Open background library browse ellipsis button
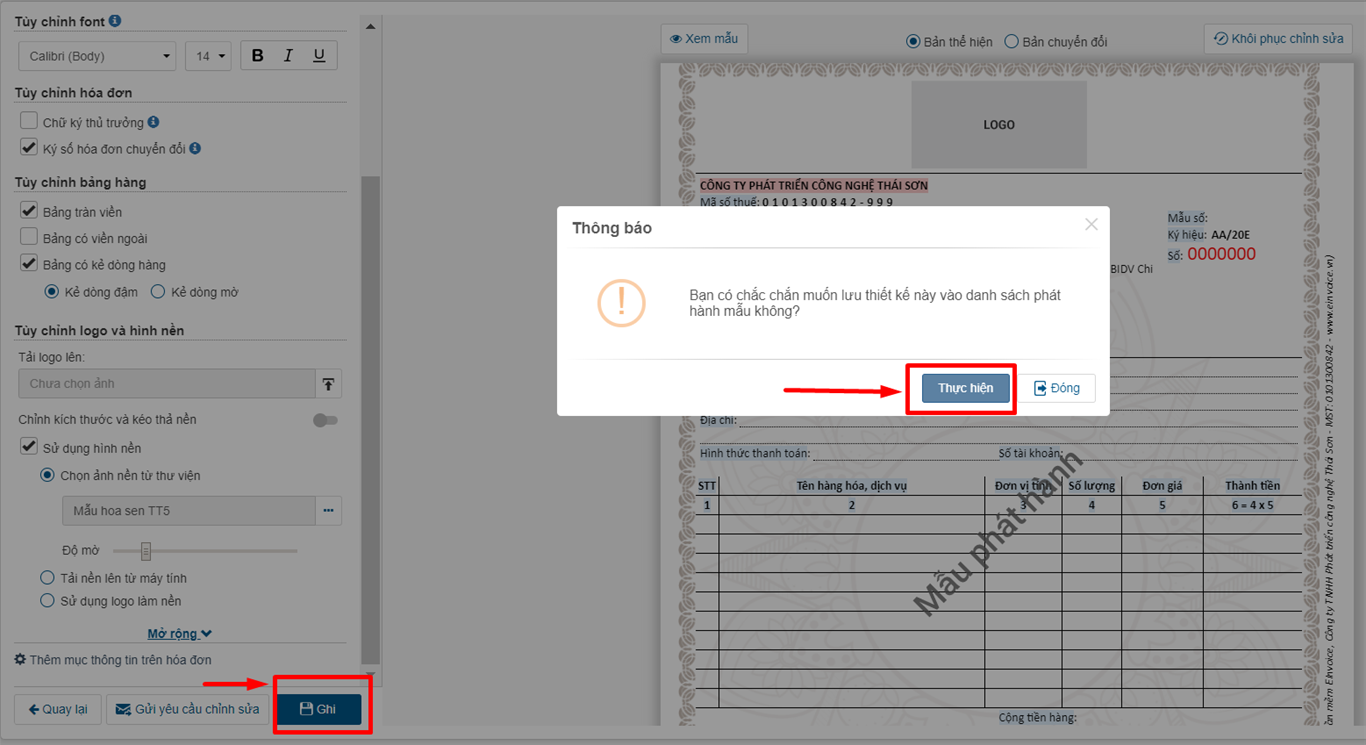This screenshot has height=745, width=1366. coord(328,511)
